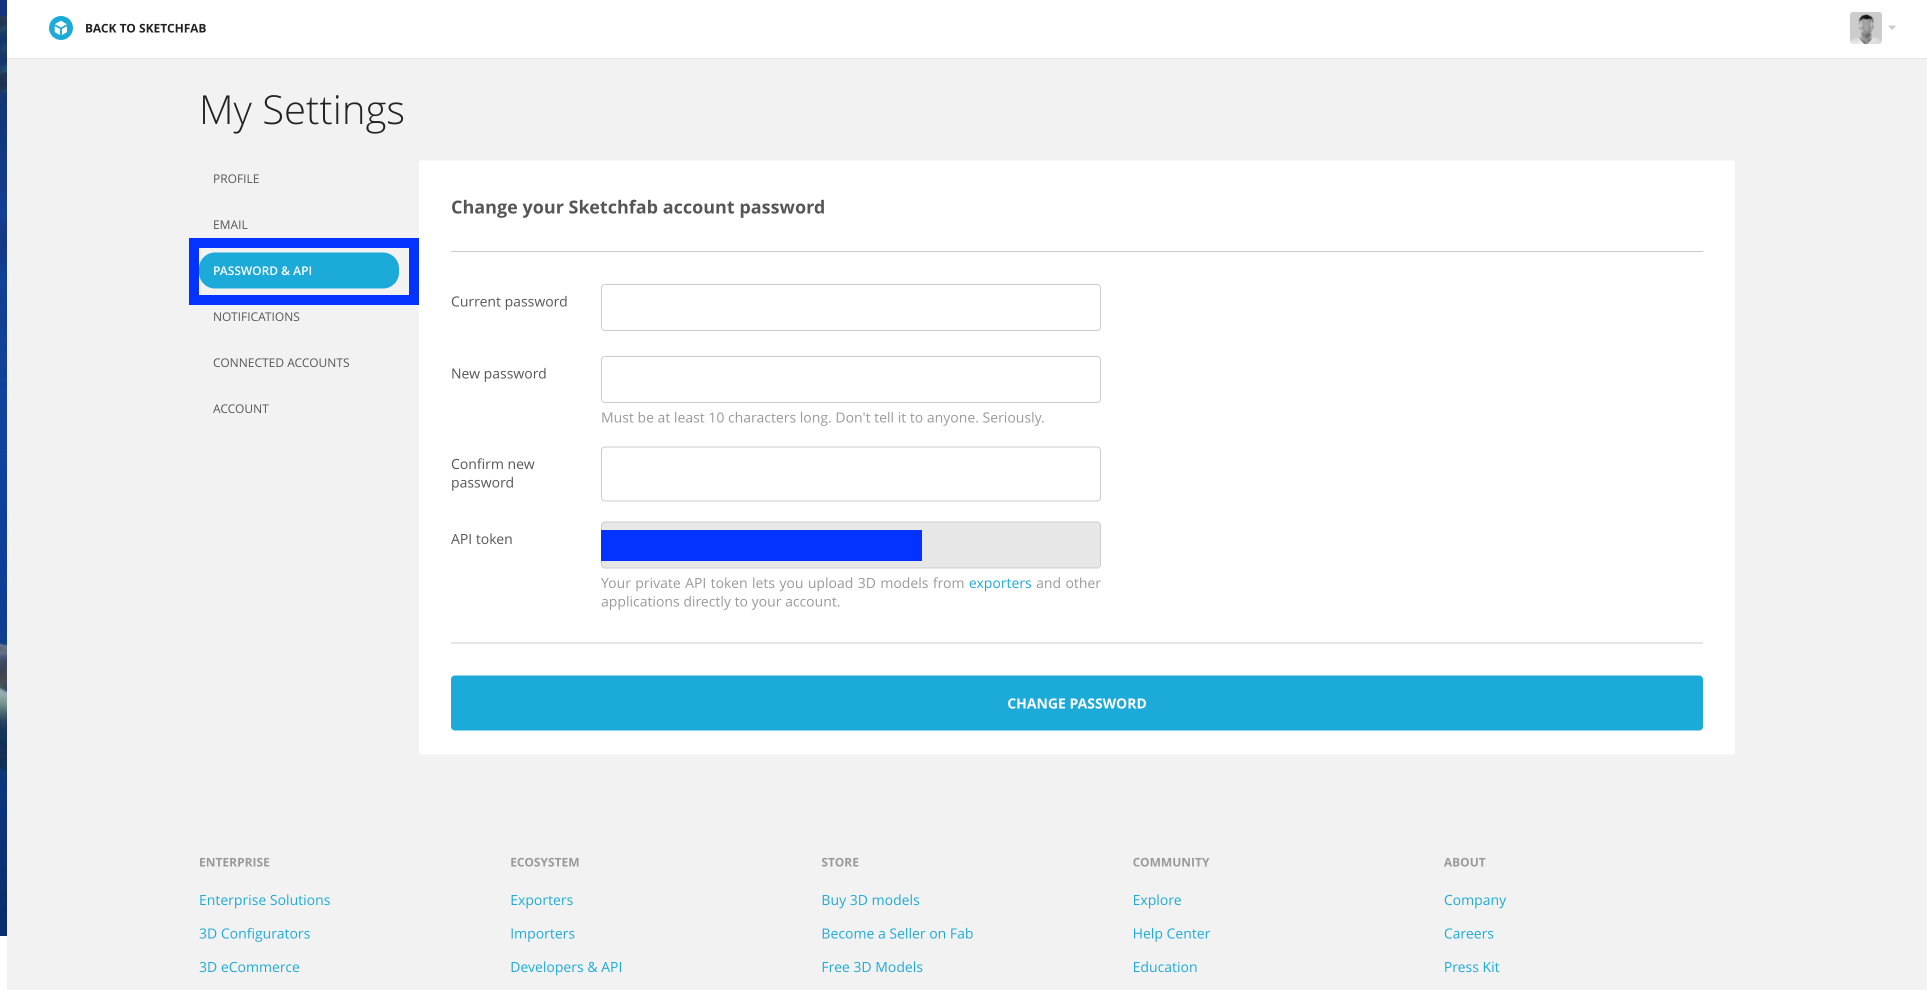Open Careers footer link
The image size is (1927, 990).
(1469, 934)
